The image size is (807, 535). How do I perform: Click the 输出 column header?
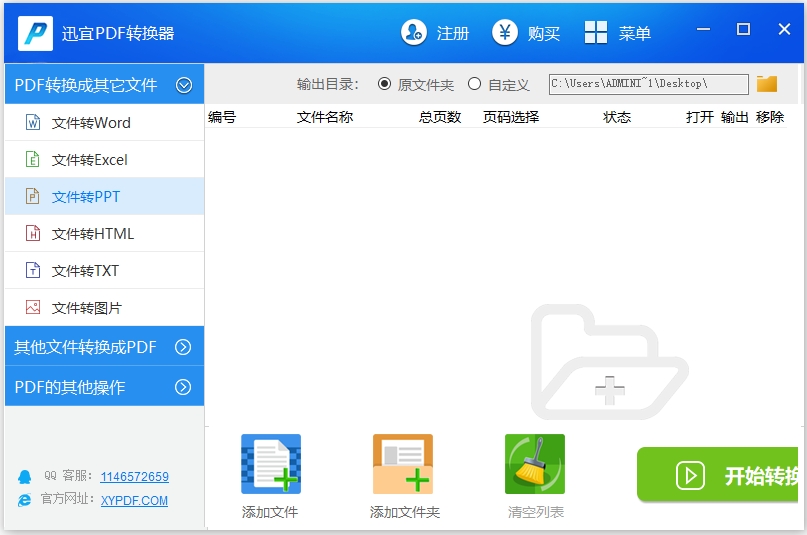735,117
